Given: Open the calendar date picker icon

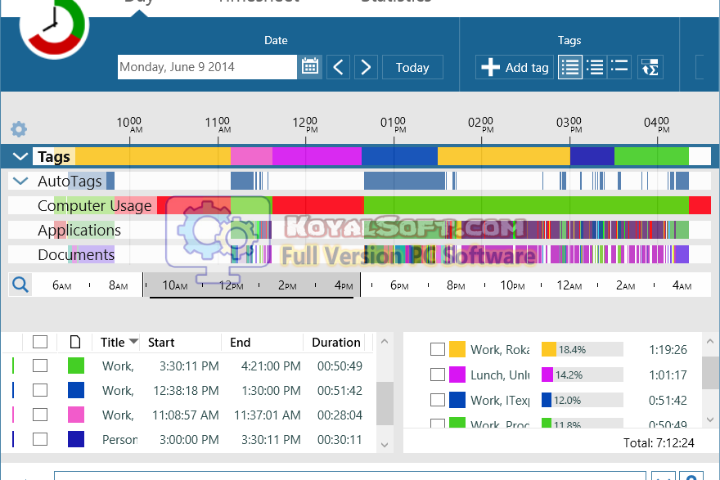Looking at the screenshot, I should tap(310, 67).
